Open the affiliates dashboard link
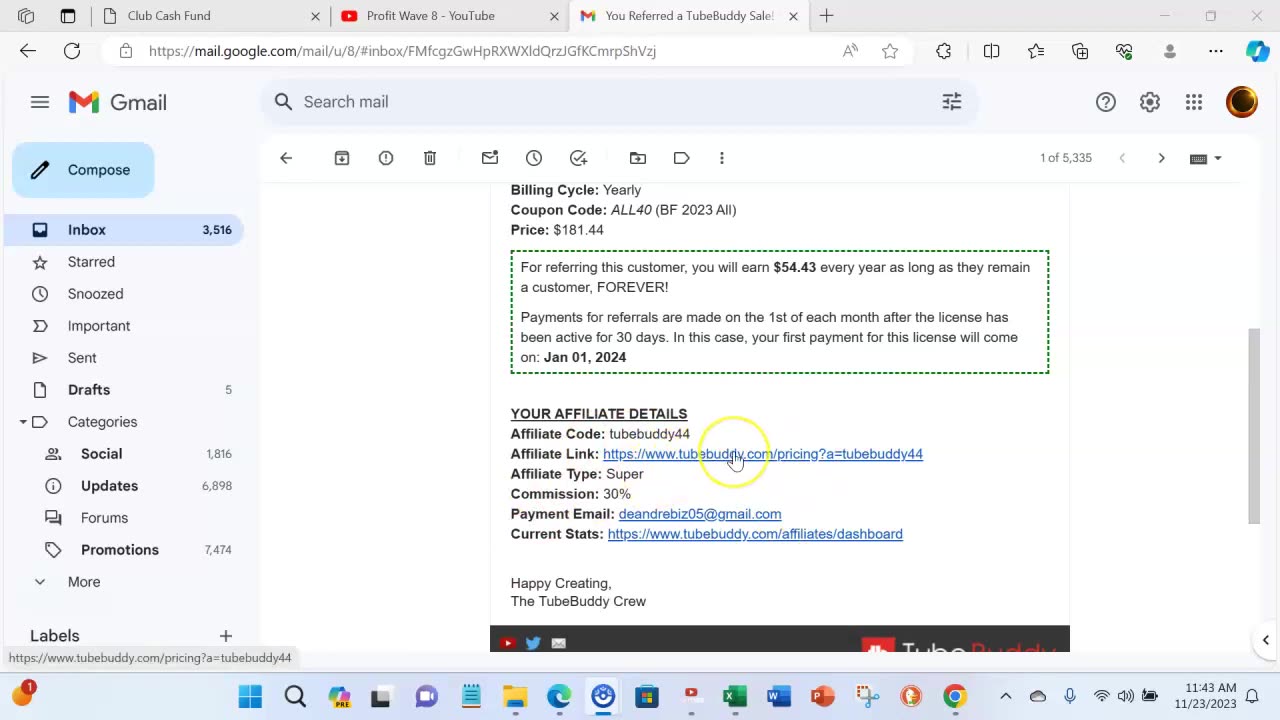Image resolution: width=1280 pixels, height=720 pixels. coord(755,534)
